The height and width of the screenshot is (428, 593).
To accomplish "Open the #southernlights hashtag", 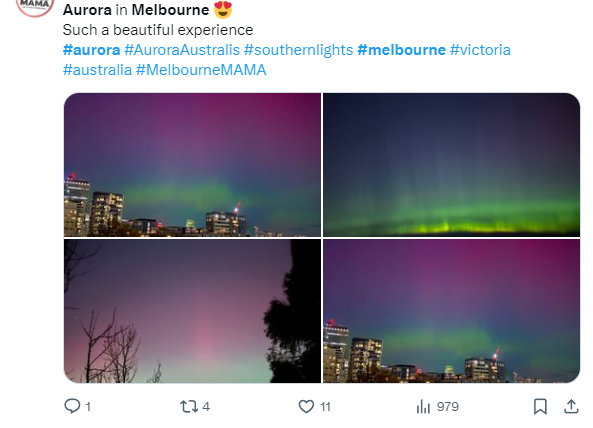I will point(298,50).
